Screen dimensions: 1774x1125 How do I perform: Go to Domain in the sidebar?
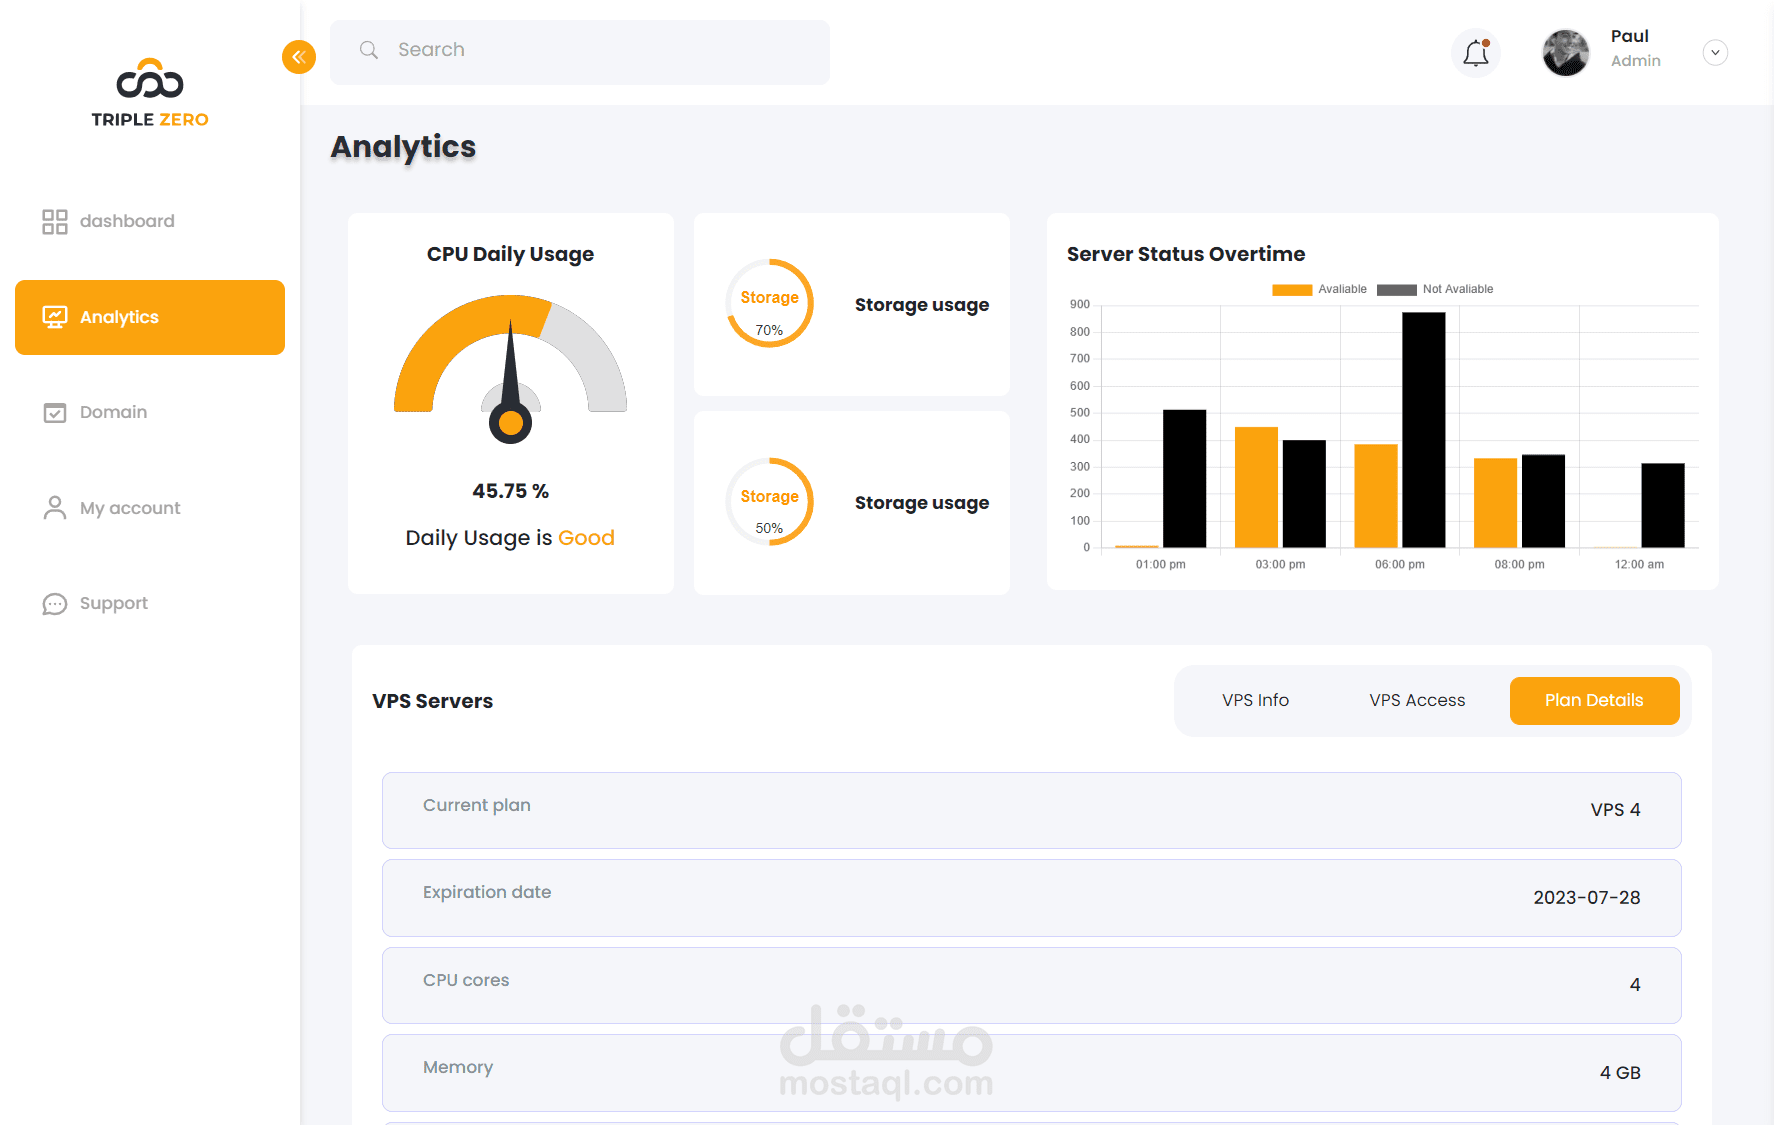click(150, 413)
